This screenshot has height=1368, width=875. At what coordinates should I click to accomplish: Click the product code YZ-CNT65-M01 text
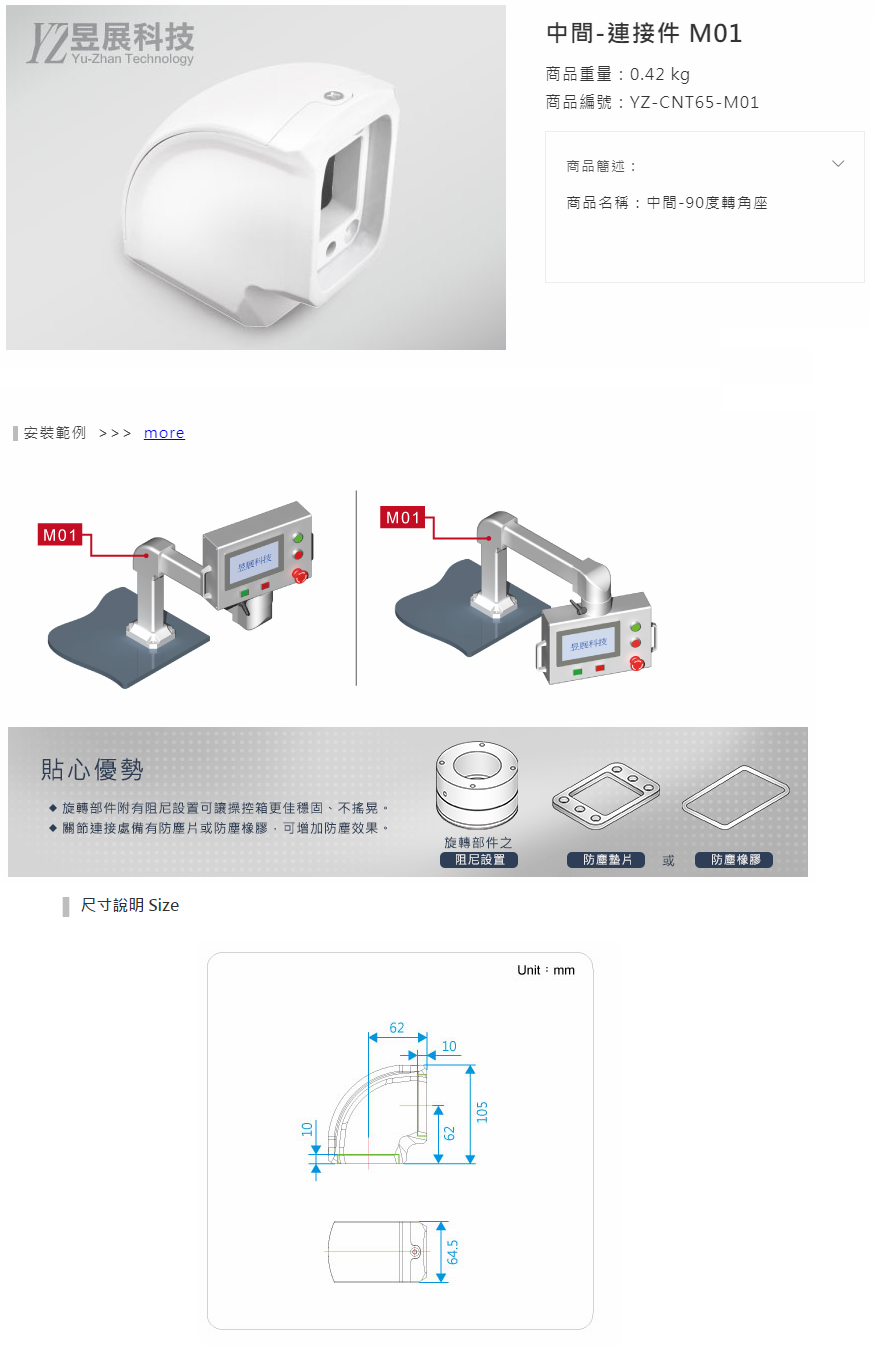(694, 102)
